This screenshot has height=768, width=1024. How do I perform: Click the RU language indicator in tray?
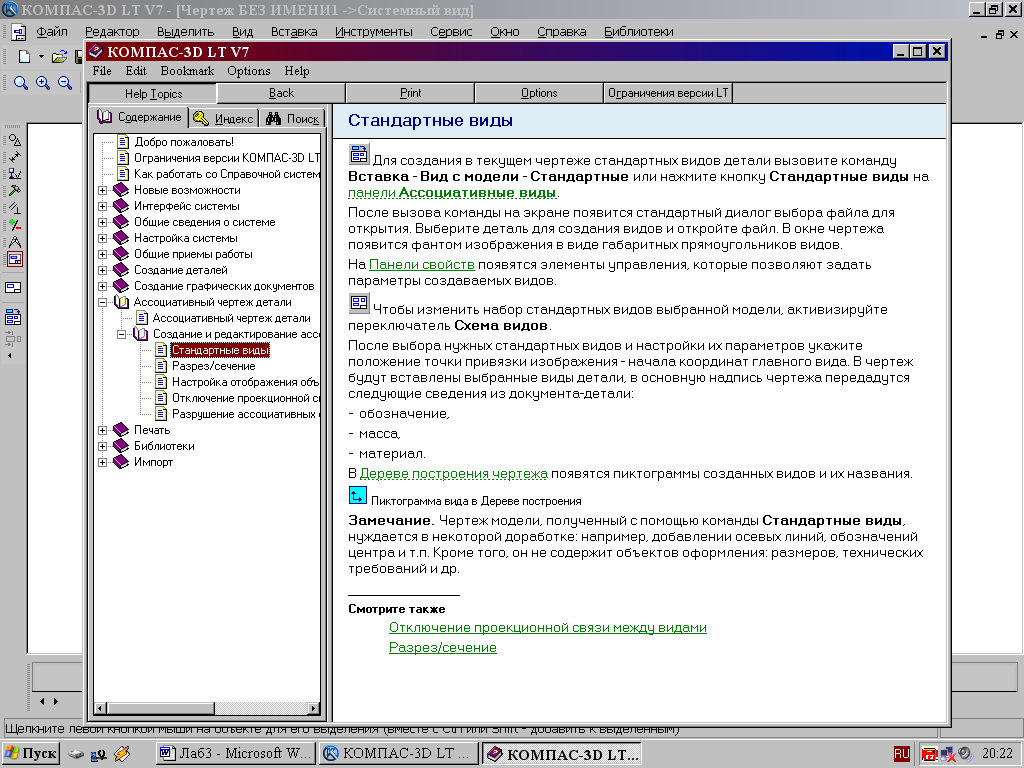[x=902, y=754]
